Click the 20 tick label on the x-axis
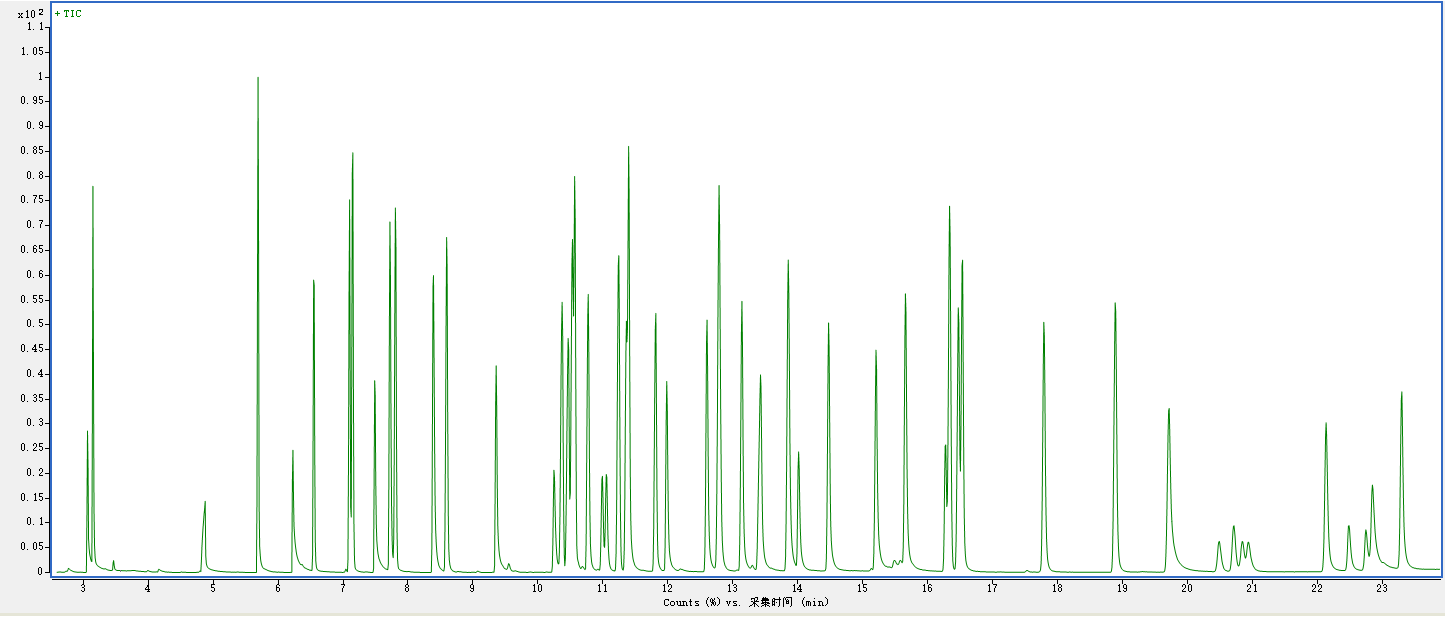This screenshot has height=617, width=1446. click(1187, 588)
